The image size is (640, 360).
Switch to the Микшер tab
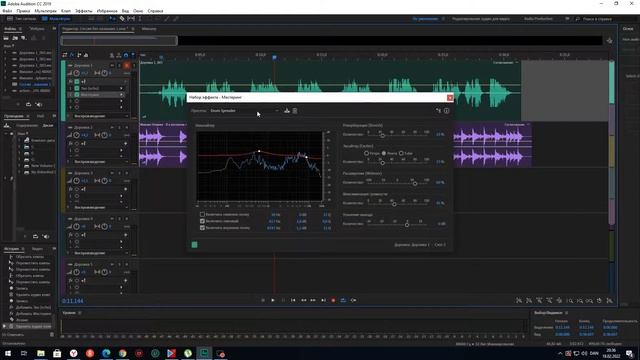(x=149, y=29)
